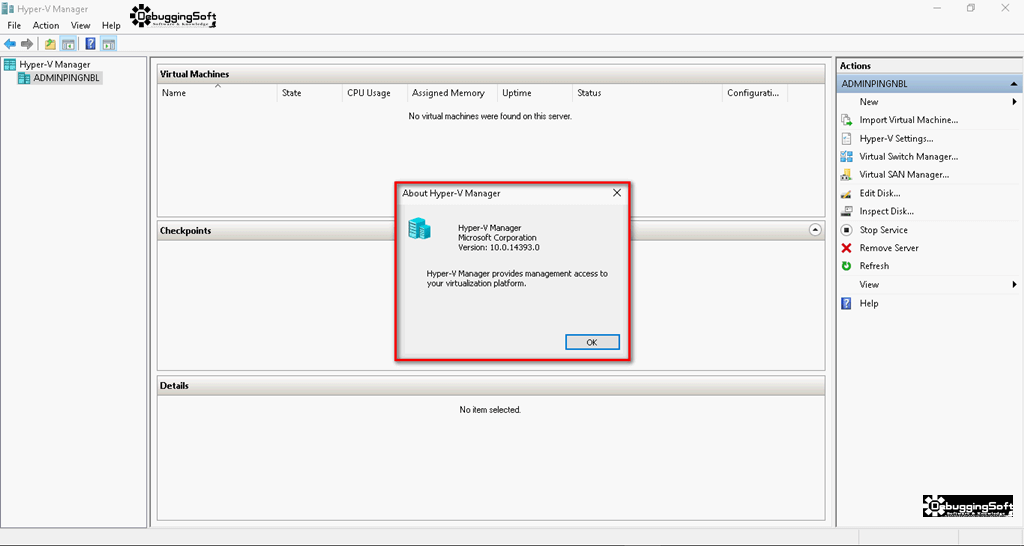Select the ADMINPINGNBL server in the tree
The height and width of the screenshot is (546, 1024).
click(x=67, y=78)
